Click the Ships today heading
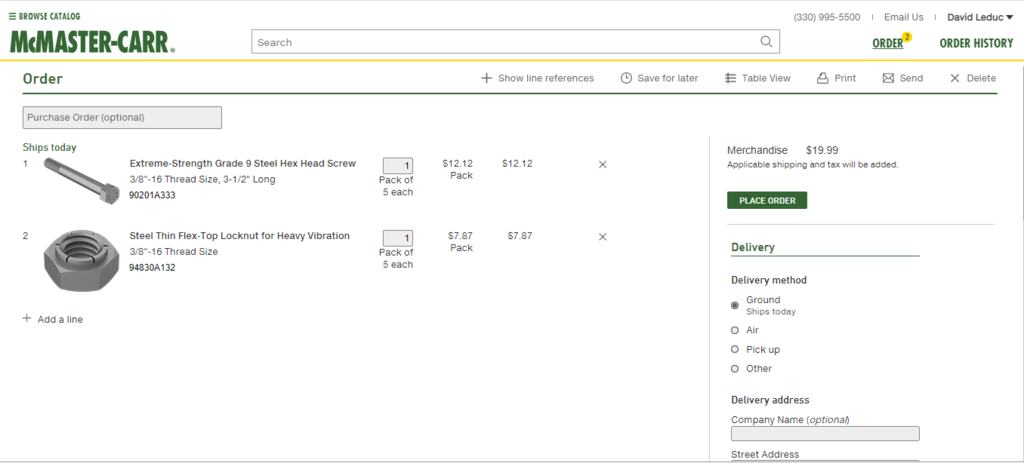Image resolution: width=1024 pixels, height=463 pixels. click(50, 148)
